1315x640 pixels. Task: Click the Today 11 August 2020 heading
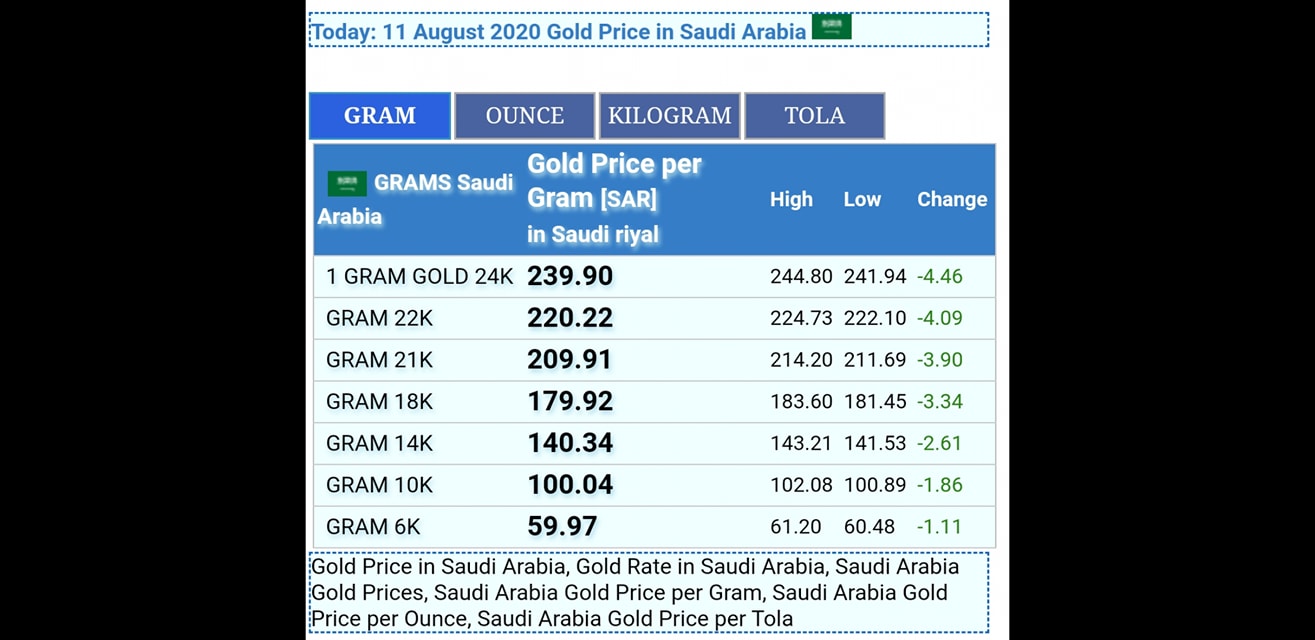(x=558, y=32)
